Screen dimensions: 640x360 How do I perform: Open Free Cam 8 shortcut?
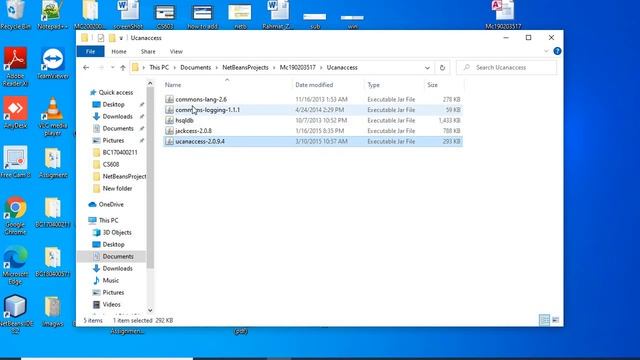15,162
